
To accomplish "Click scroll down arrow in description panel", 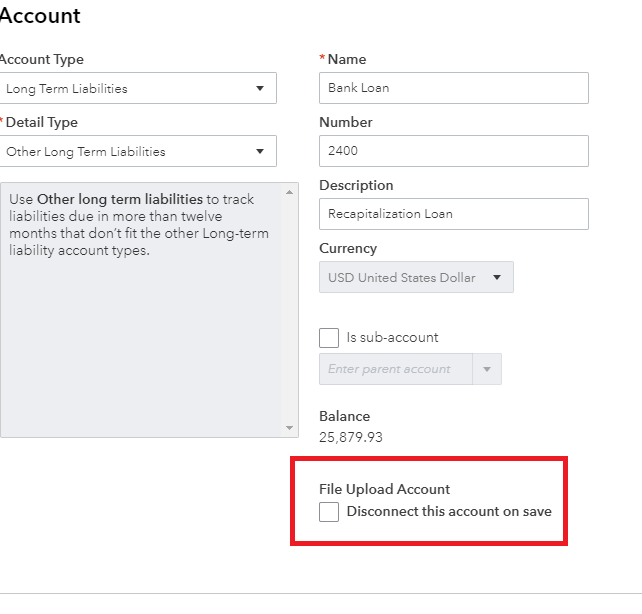I will coord(290,428).
